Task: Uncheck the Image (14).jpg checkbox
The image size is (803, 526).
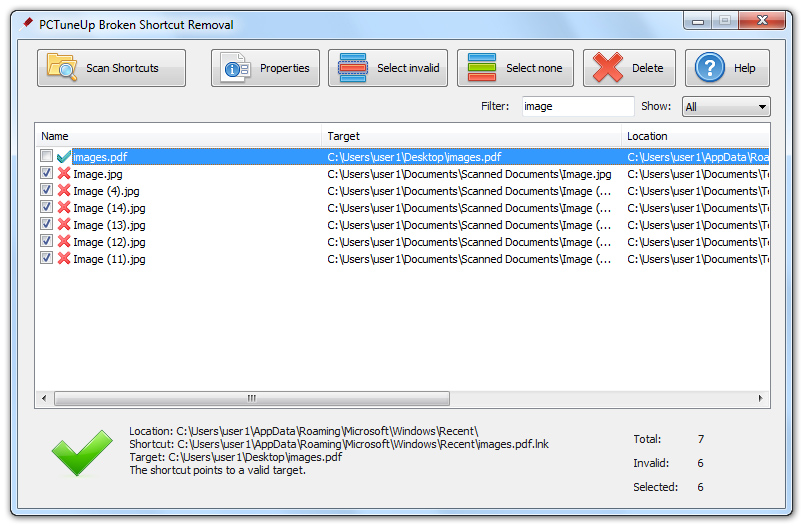Action: pos(46,207)
